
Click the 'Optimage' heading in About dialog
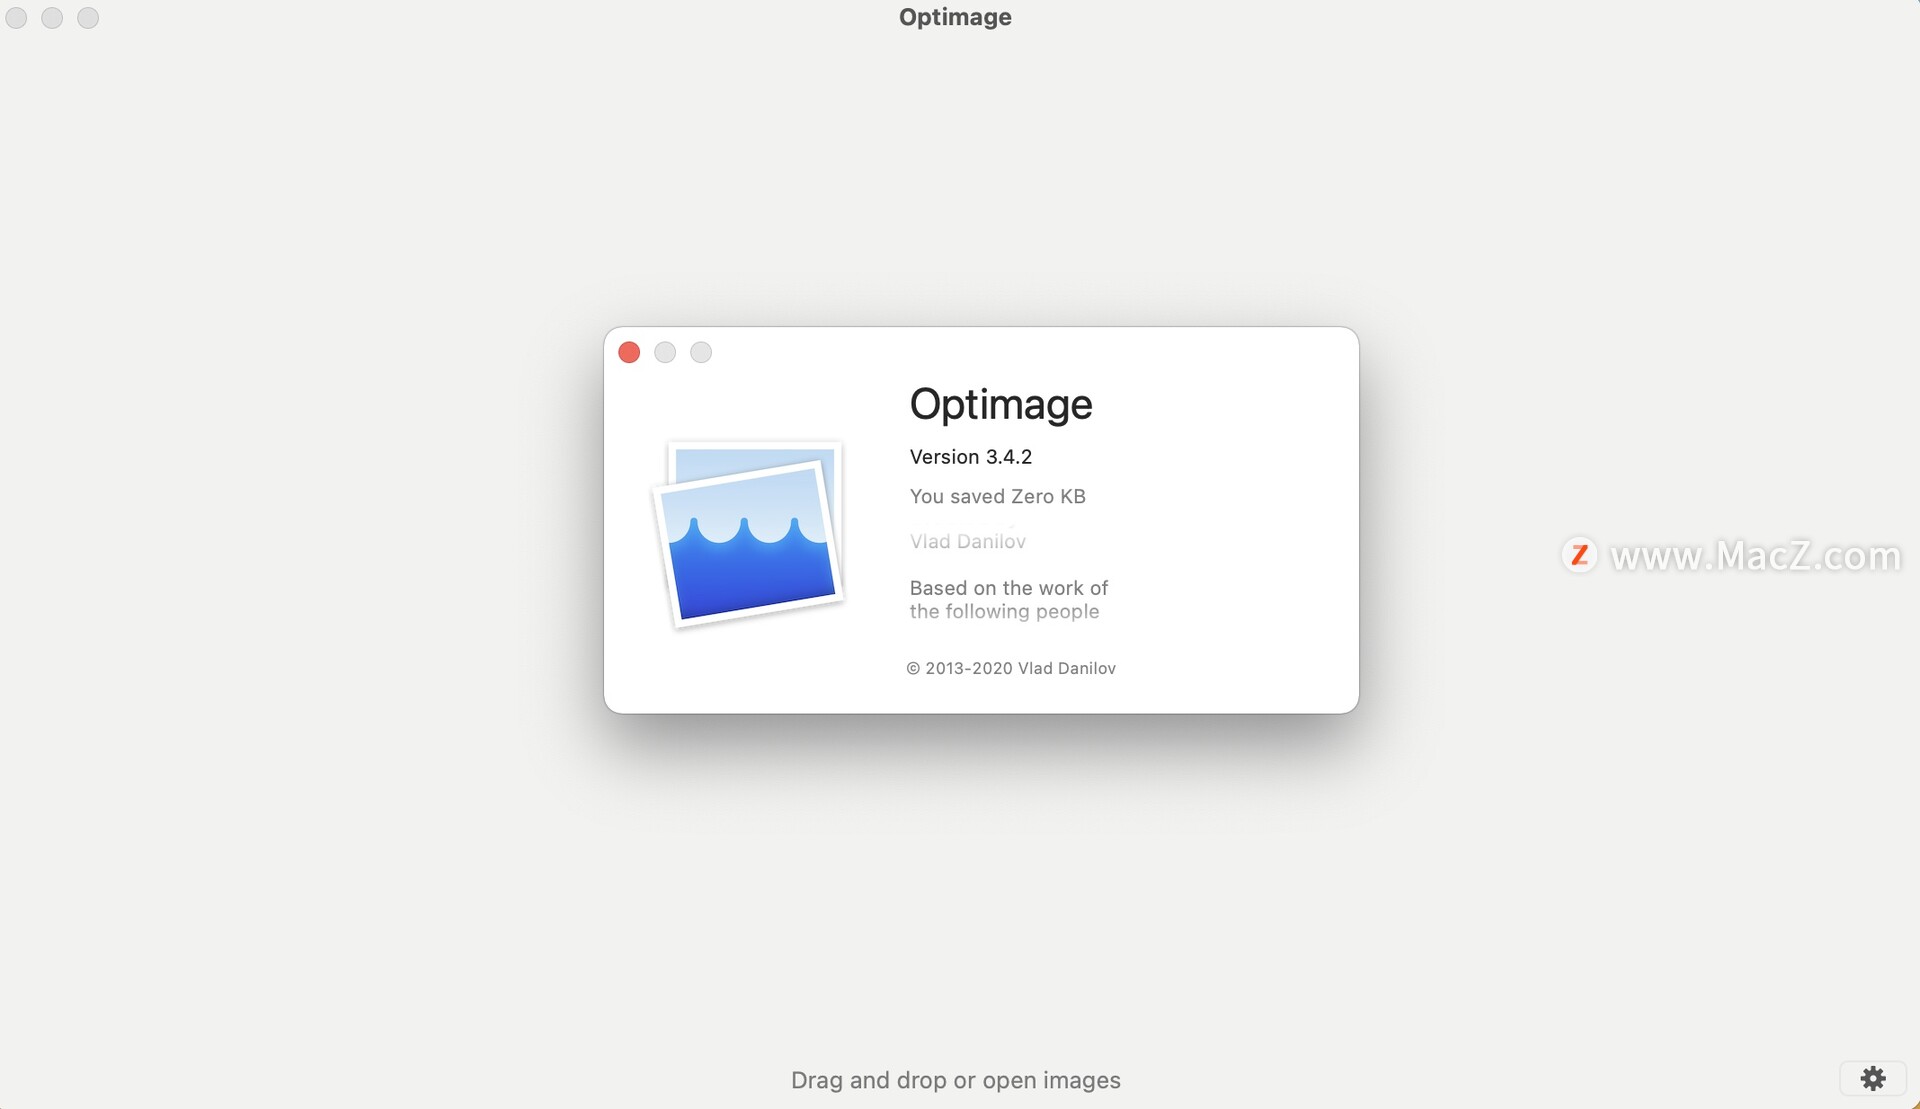click(1001, 404)
